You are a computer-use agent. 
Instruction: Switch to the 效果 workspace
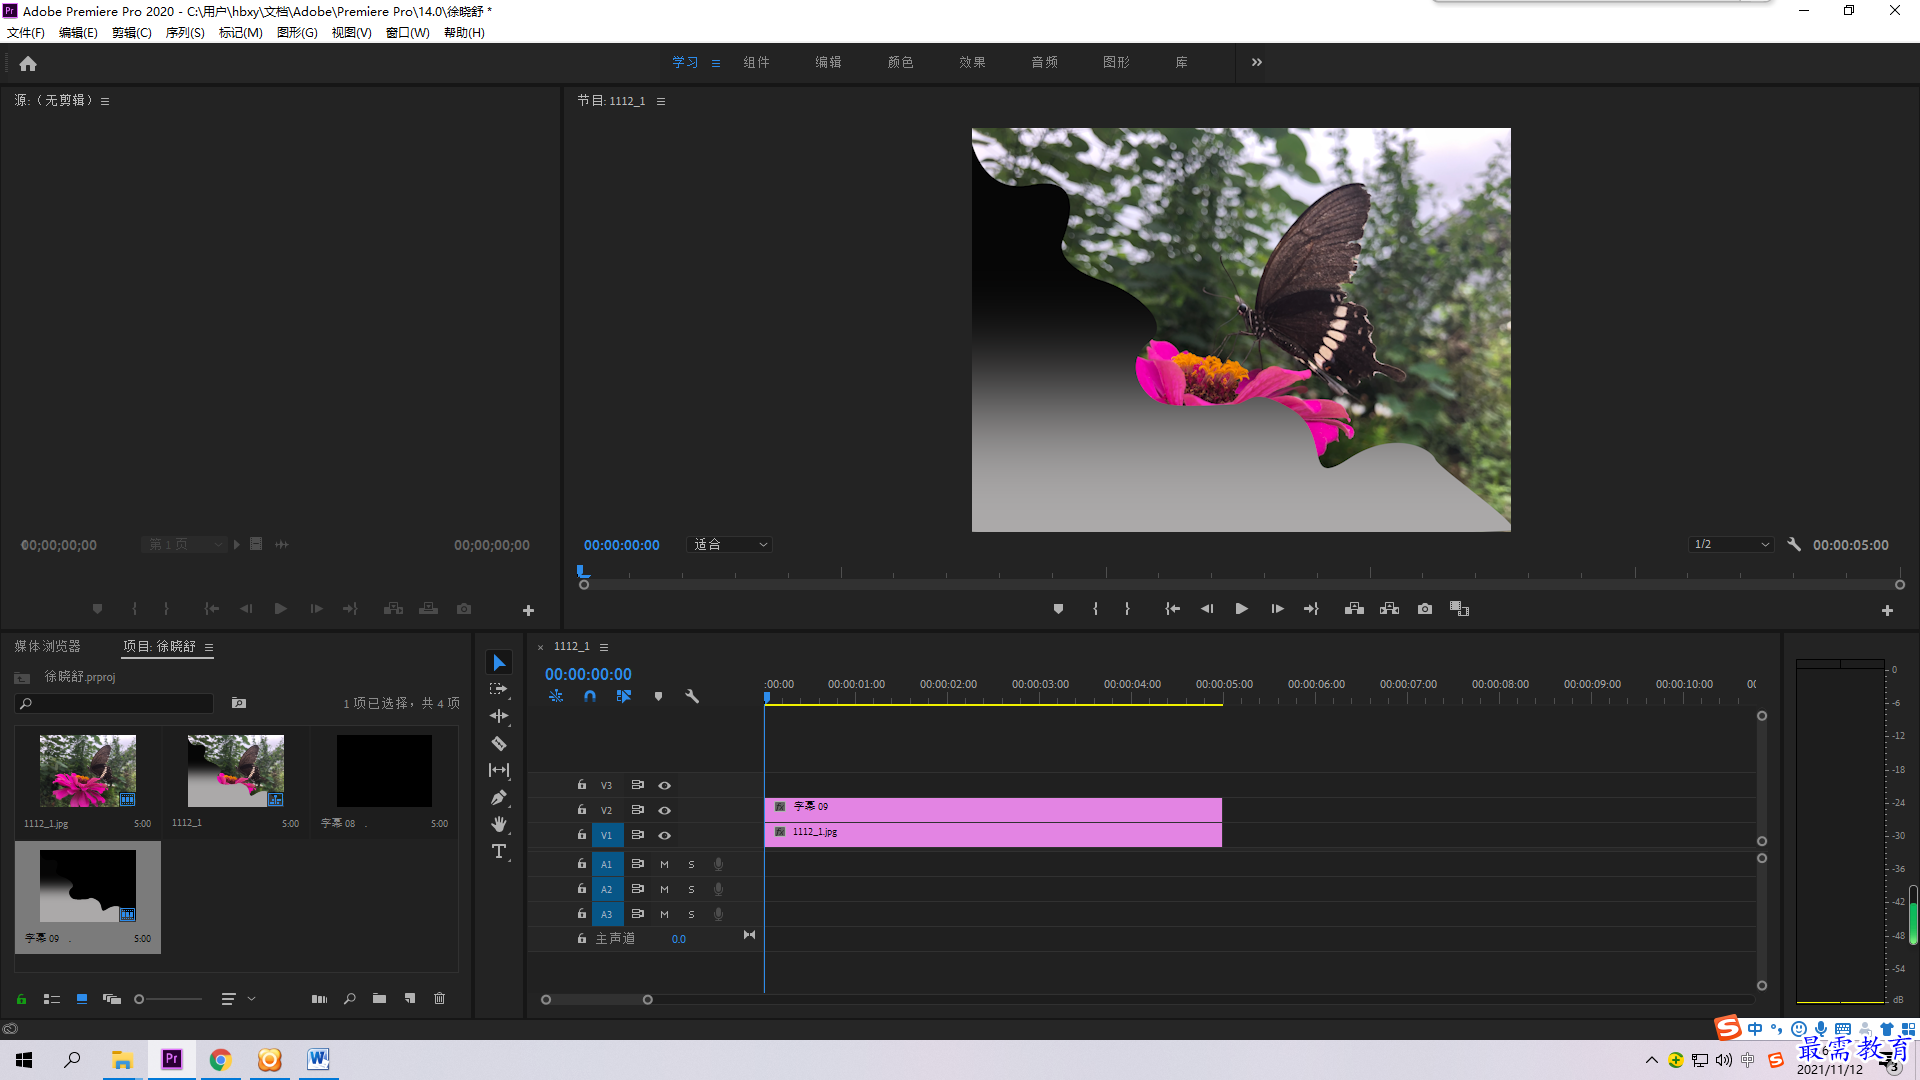coord(972,62)
